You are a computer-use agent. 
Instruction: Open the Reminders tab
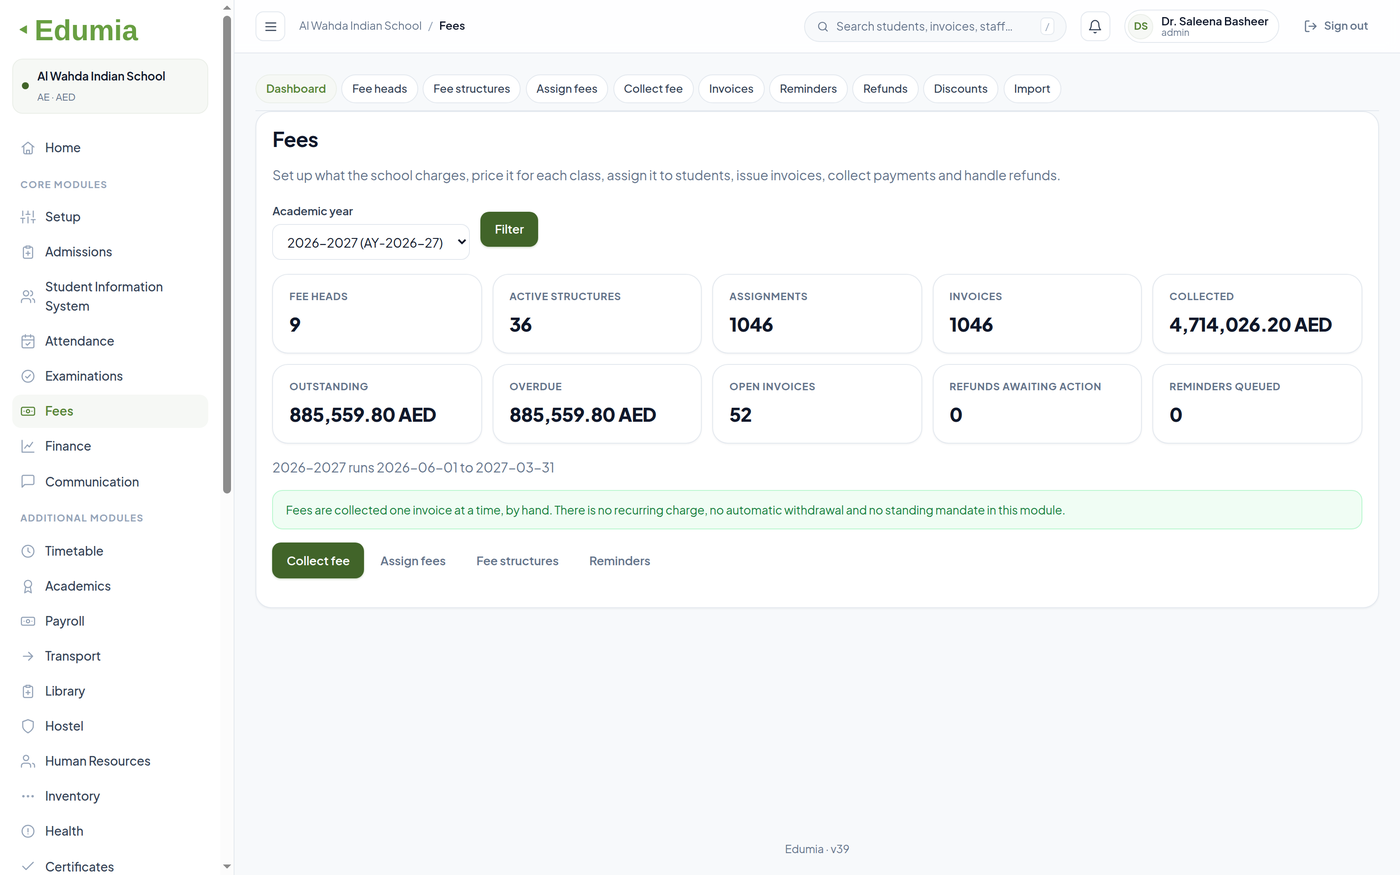[x=808, y=89]
